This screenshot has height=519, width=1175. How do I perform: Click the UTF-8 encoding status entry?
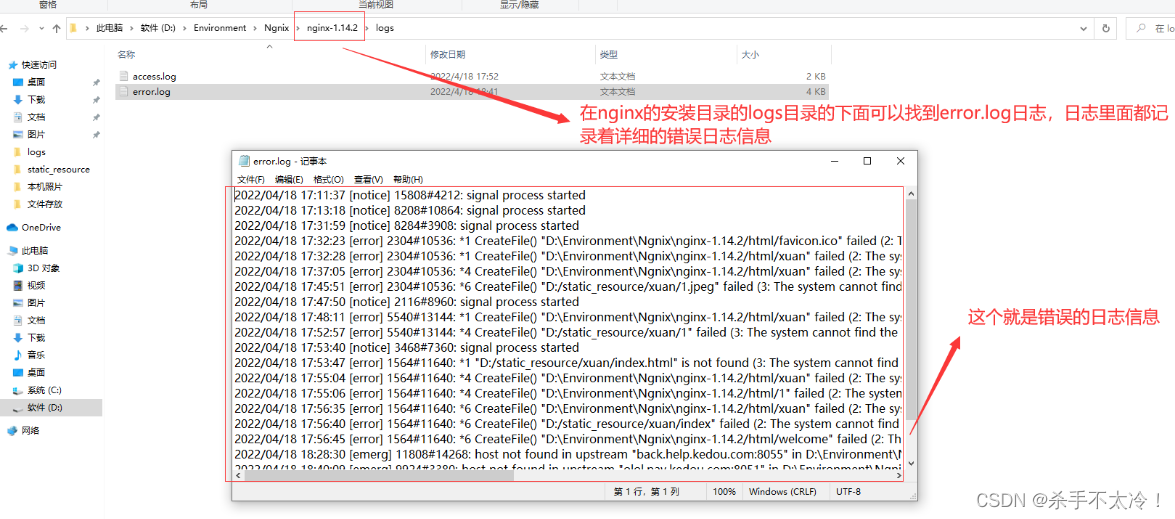(x=848, y=492)
